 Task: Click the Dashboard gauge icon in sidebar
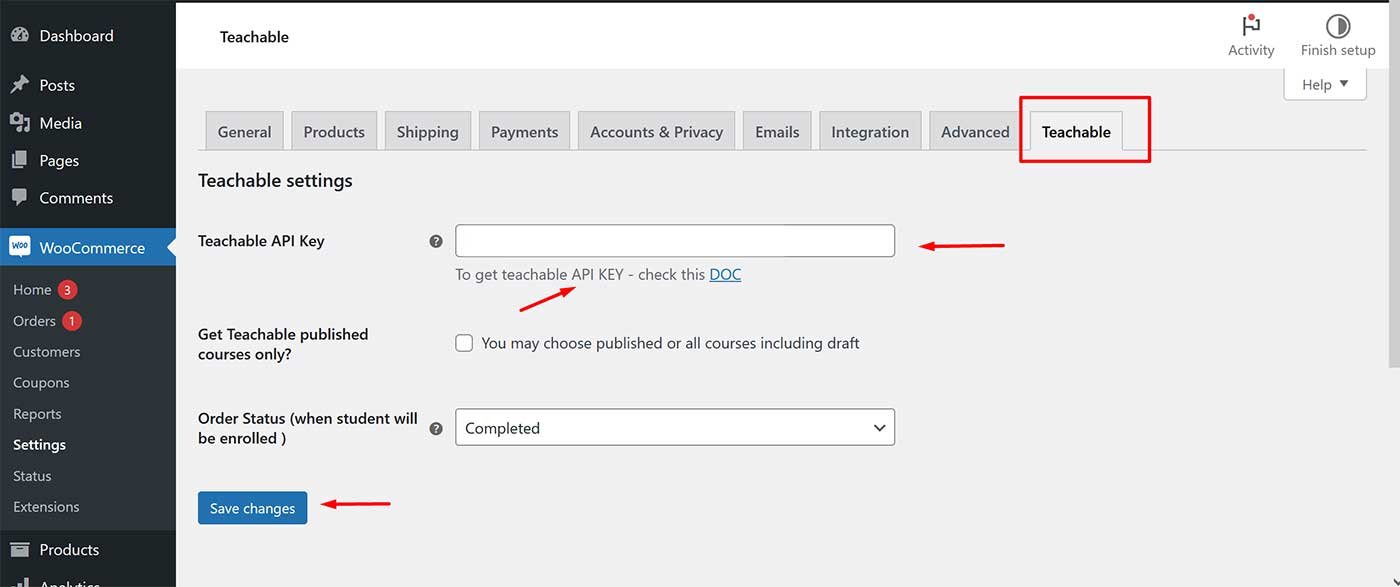point(19,35)
